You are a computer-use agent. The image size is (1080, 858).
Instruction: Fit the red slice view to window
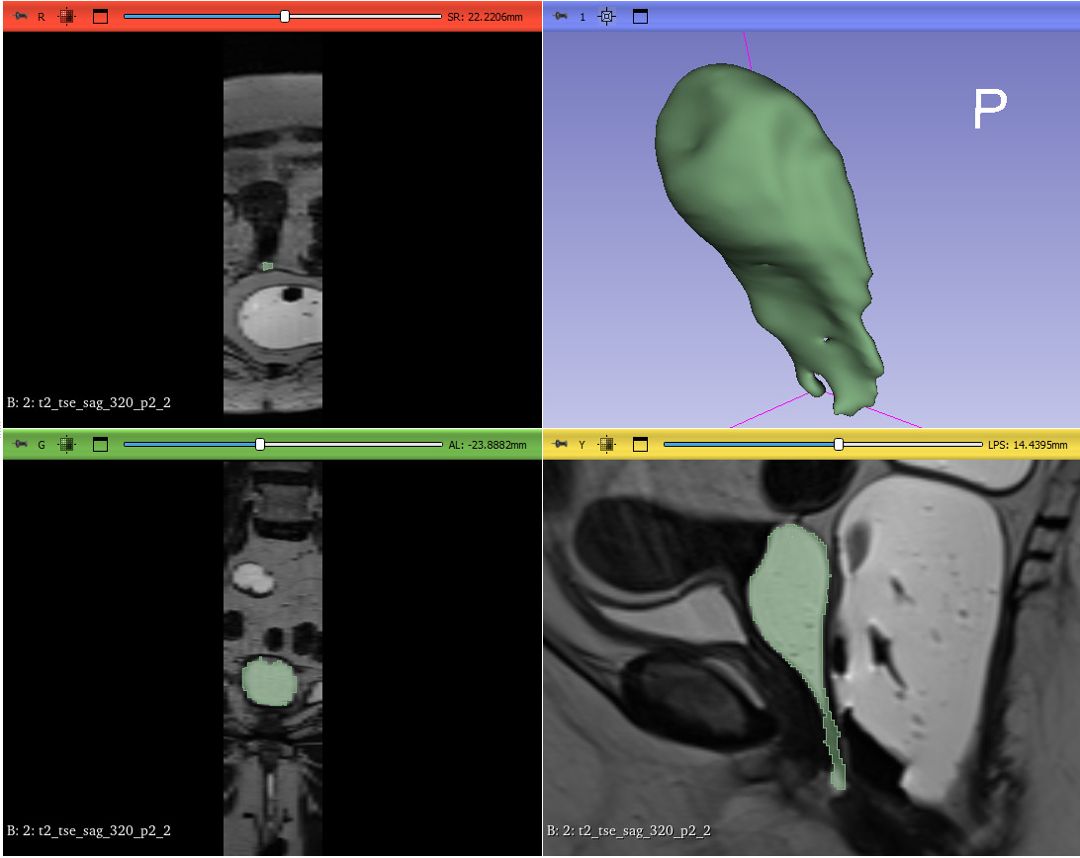pyautogui.click(x=66, y=17)
